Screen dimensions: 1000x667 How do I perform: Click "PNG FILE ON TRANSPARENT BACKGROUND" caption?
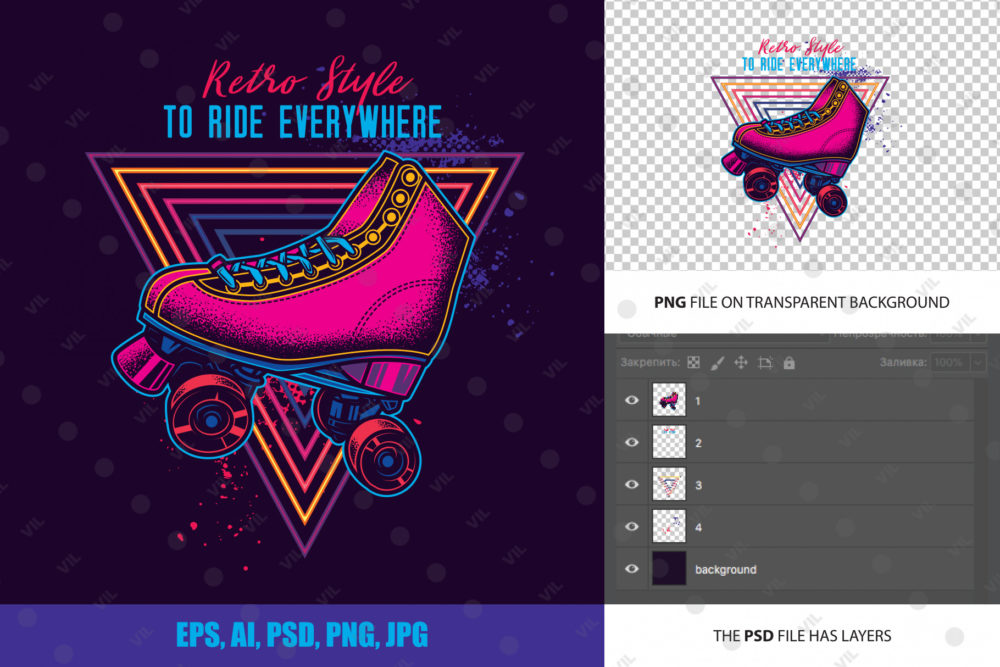802,302
